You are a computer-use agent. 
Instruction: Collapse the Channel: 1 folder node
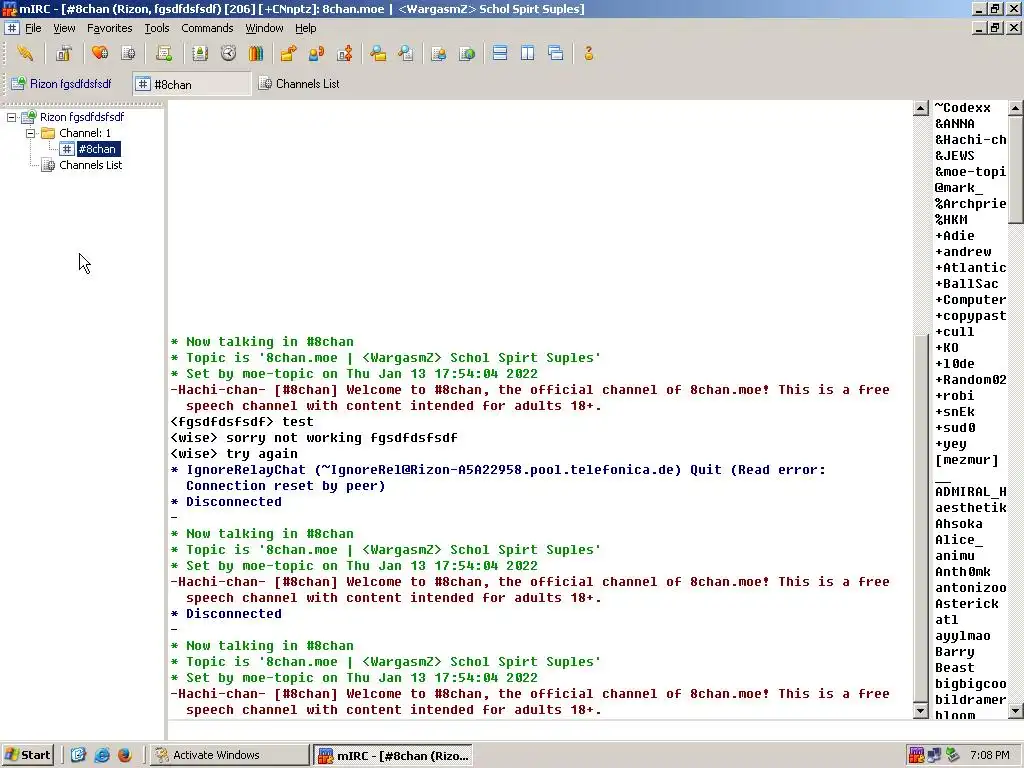[30, 133]
